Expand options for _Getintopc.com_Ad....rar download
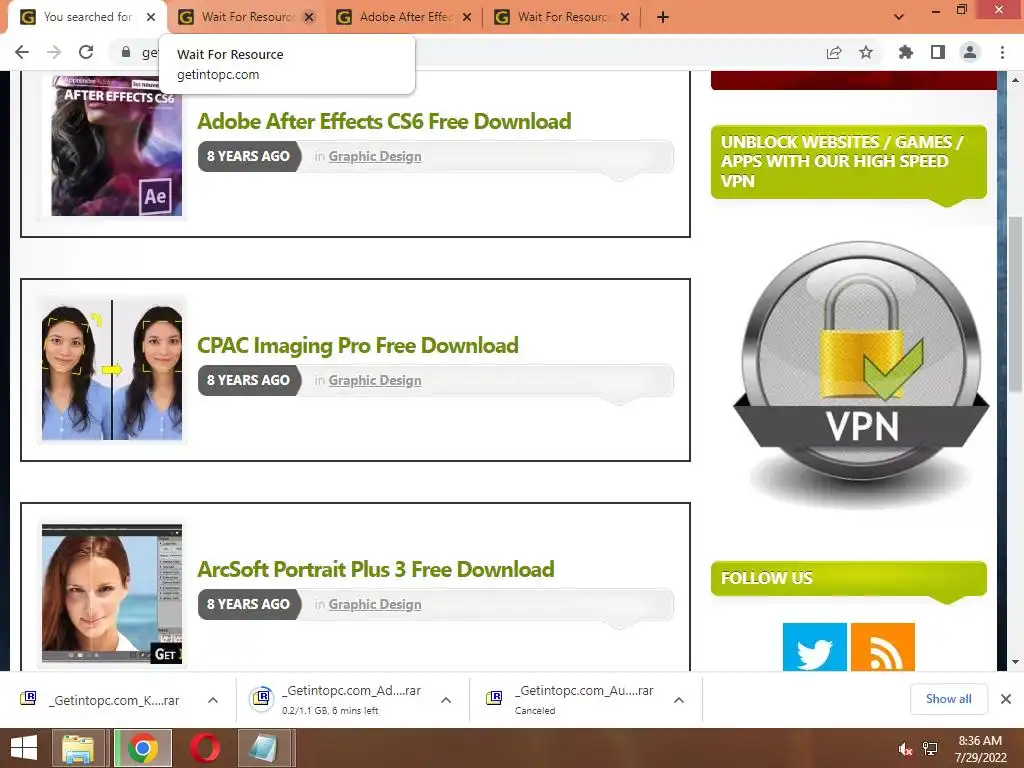 click(x=446, y=700)
